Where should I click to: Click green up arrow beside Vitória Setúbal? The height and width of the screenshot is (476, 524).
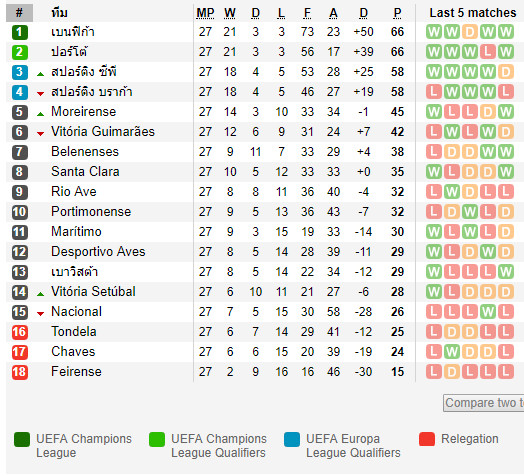tap(40, 294)
